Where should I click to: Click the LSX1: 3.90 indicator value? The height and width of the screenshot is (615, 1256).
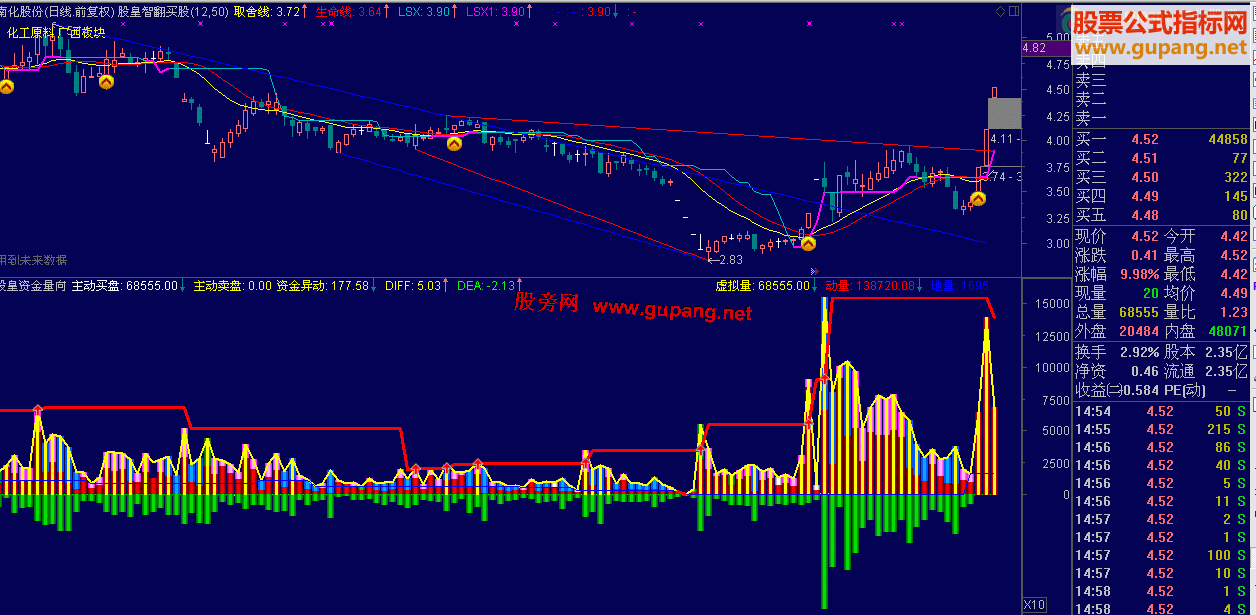[x=497, y=12]
